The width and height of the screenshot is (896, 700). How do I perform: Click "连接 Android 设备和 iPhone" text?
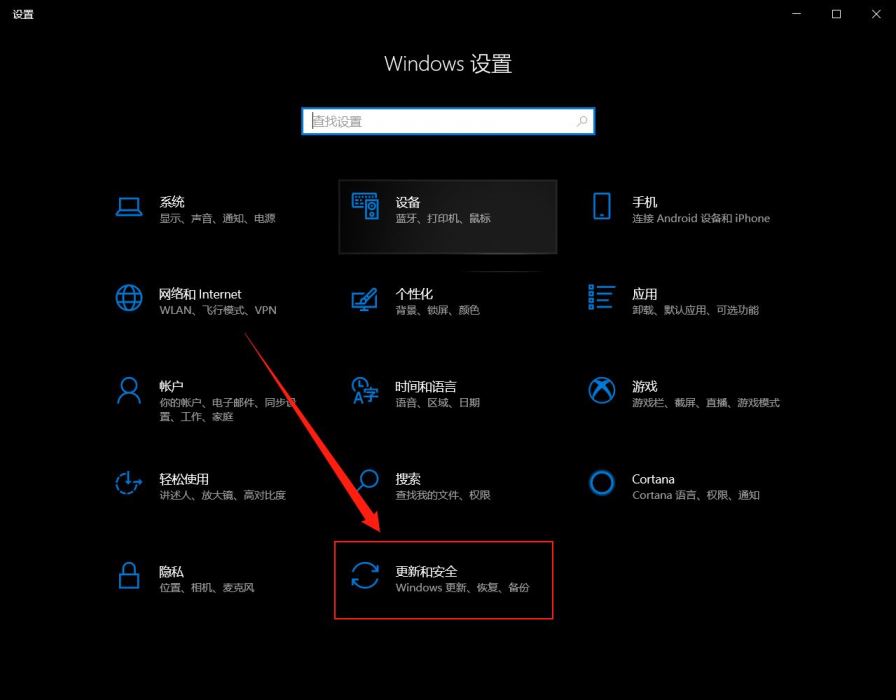point(701,218)
